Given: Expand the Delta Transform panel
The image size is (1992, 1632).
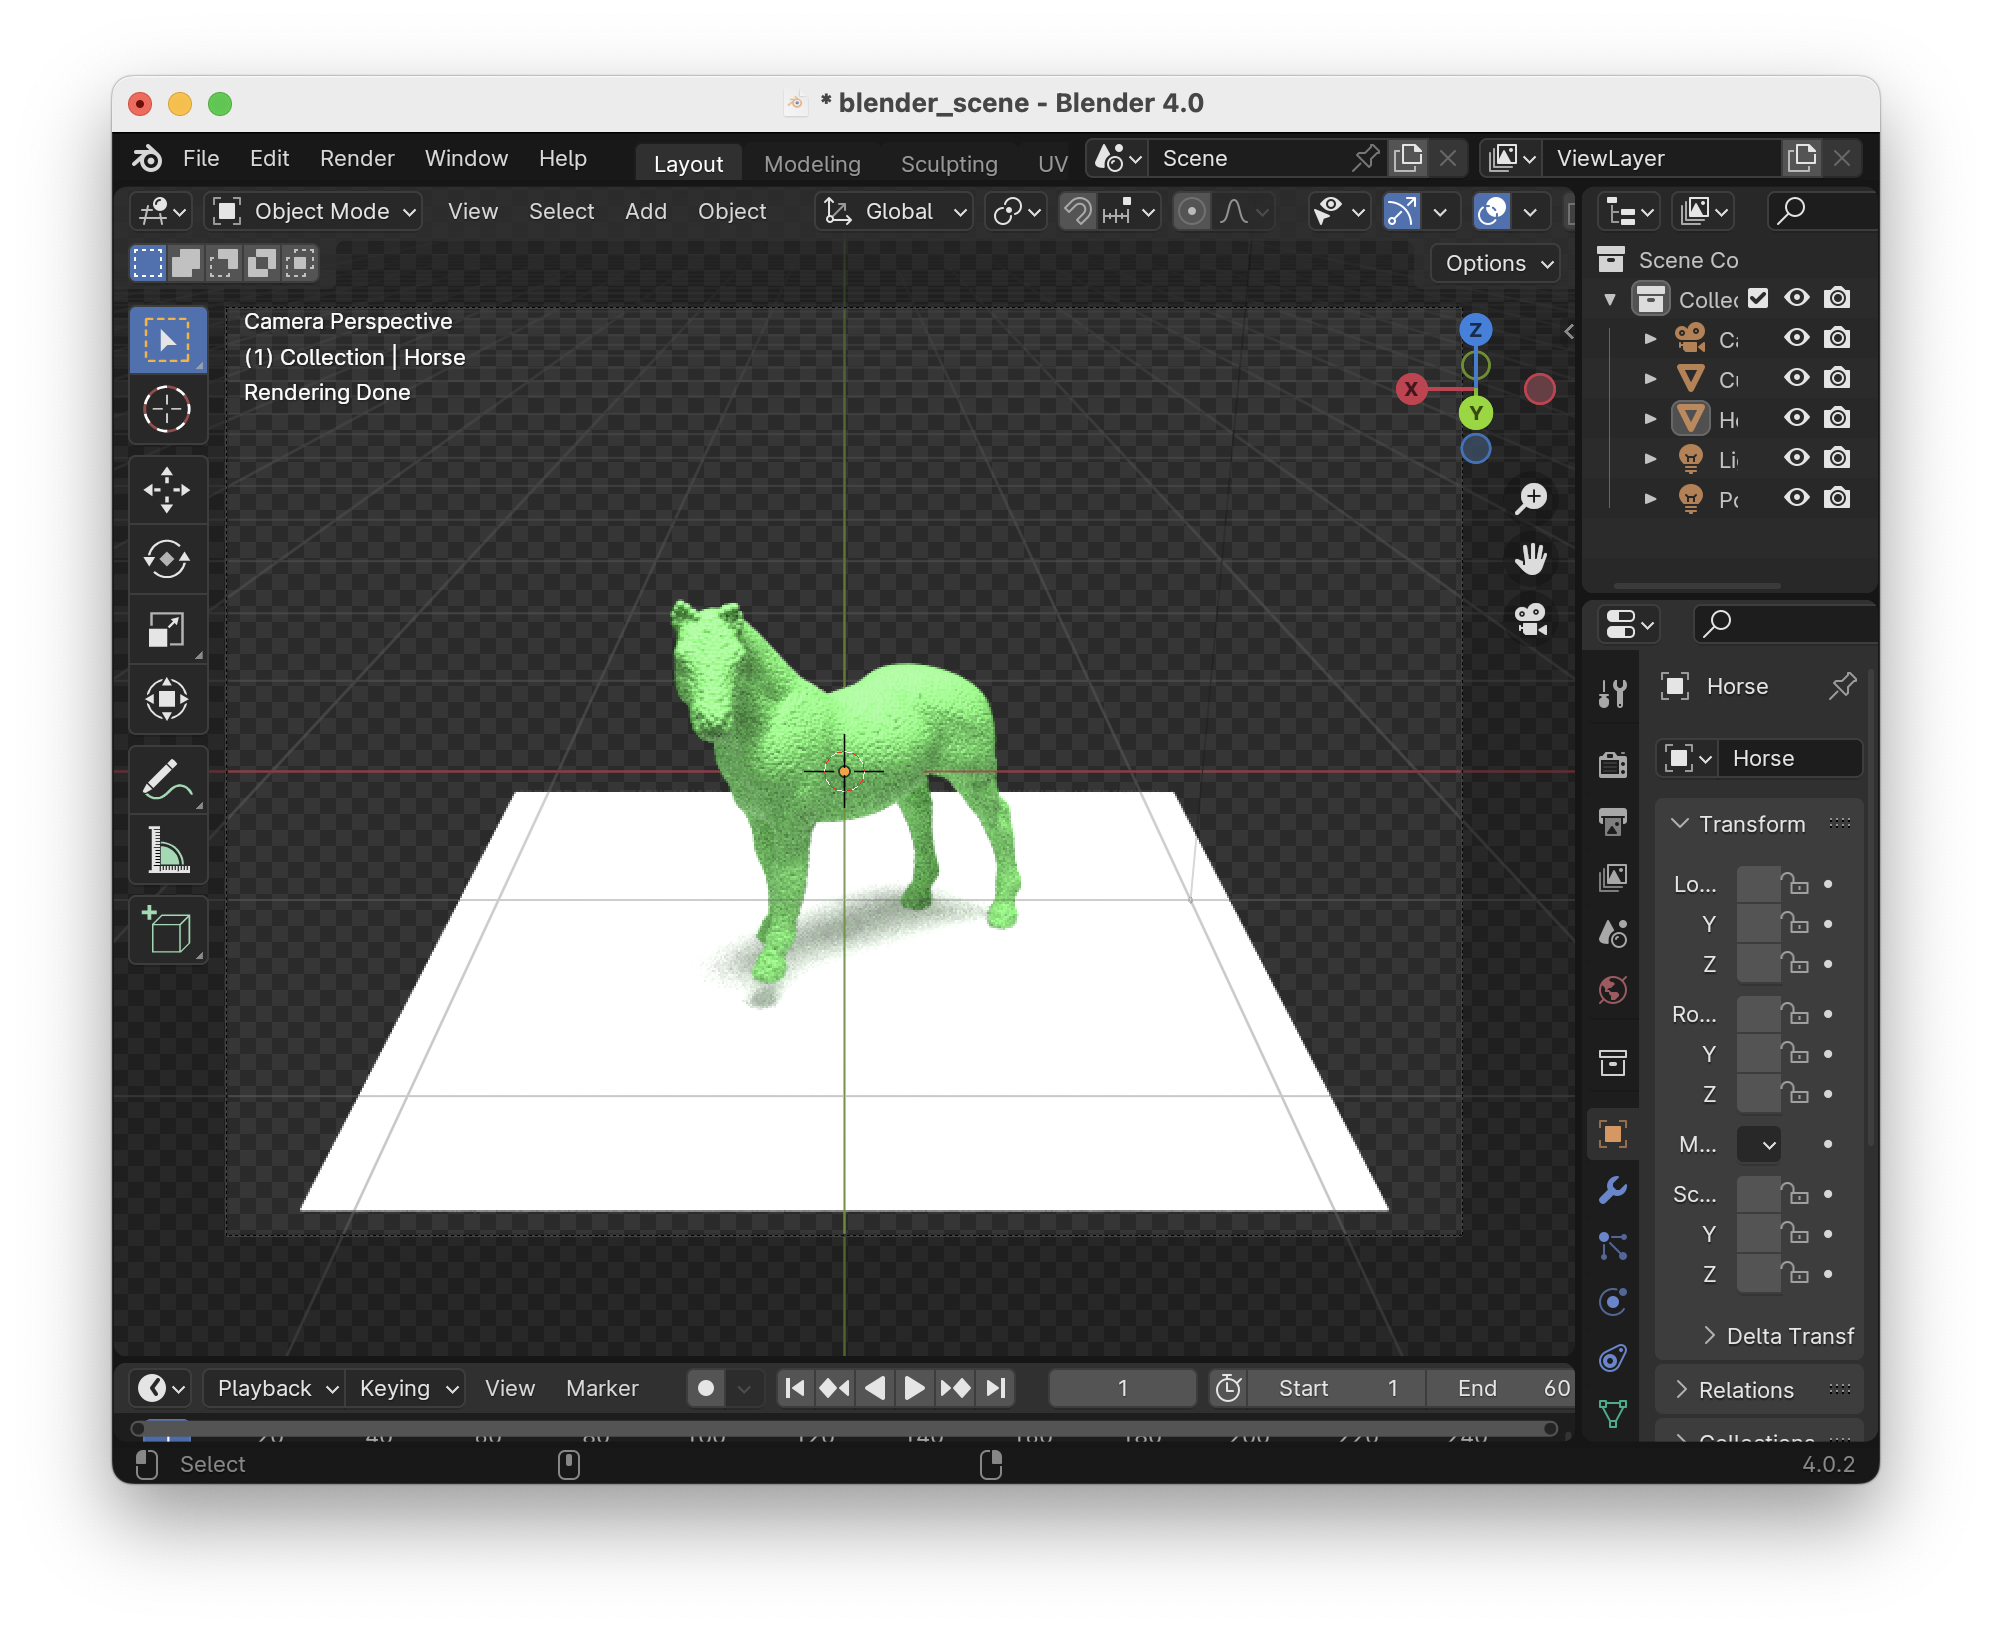Looking at the screenshot, I should (x=1778, y=1336).
